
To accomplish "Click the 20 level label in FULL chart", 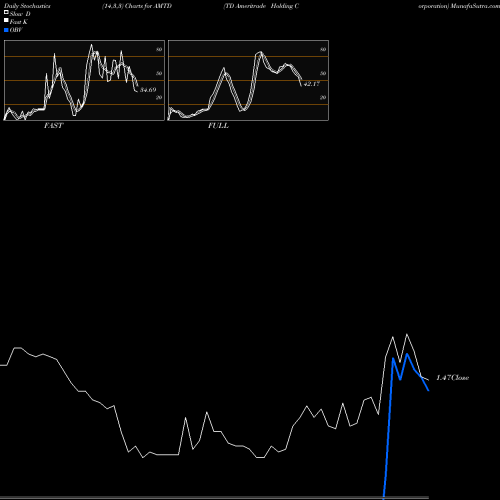I will [x=323, y=97].
